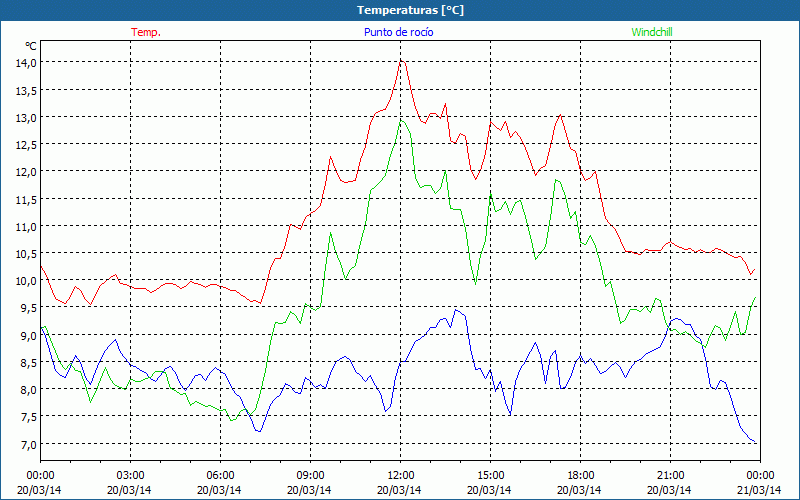Click the 7,0 y-axis value

coord(29,444)
